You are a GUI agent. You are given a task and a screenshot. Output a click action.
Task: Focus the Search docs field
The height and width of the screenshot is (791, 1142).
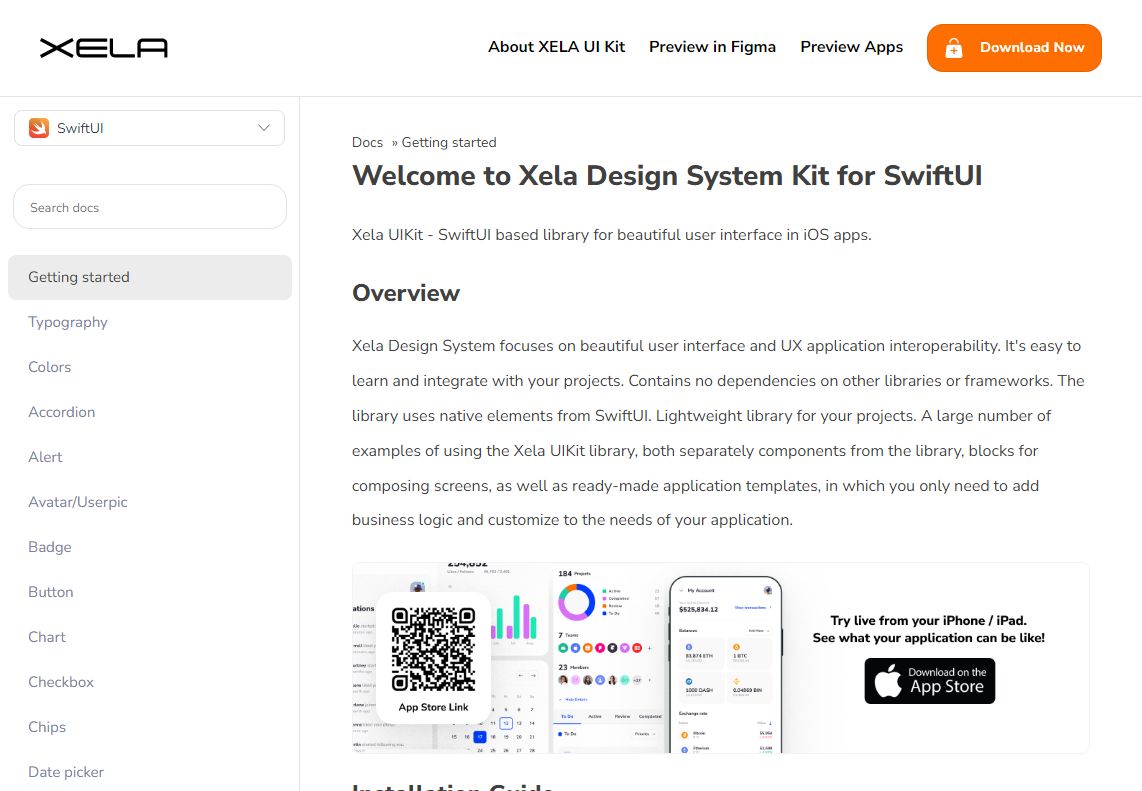coord(150,207)
